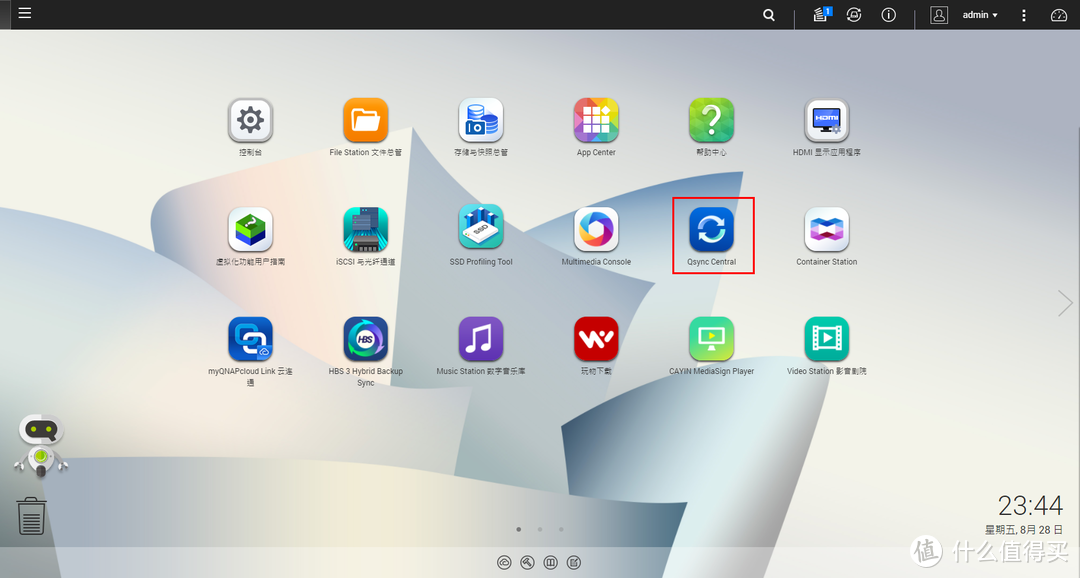Select the first desktop page dot
This screenshot has width=1080, height=578.
(519, 529)
